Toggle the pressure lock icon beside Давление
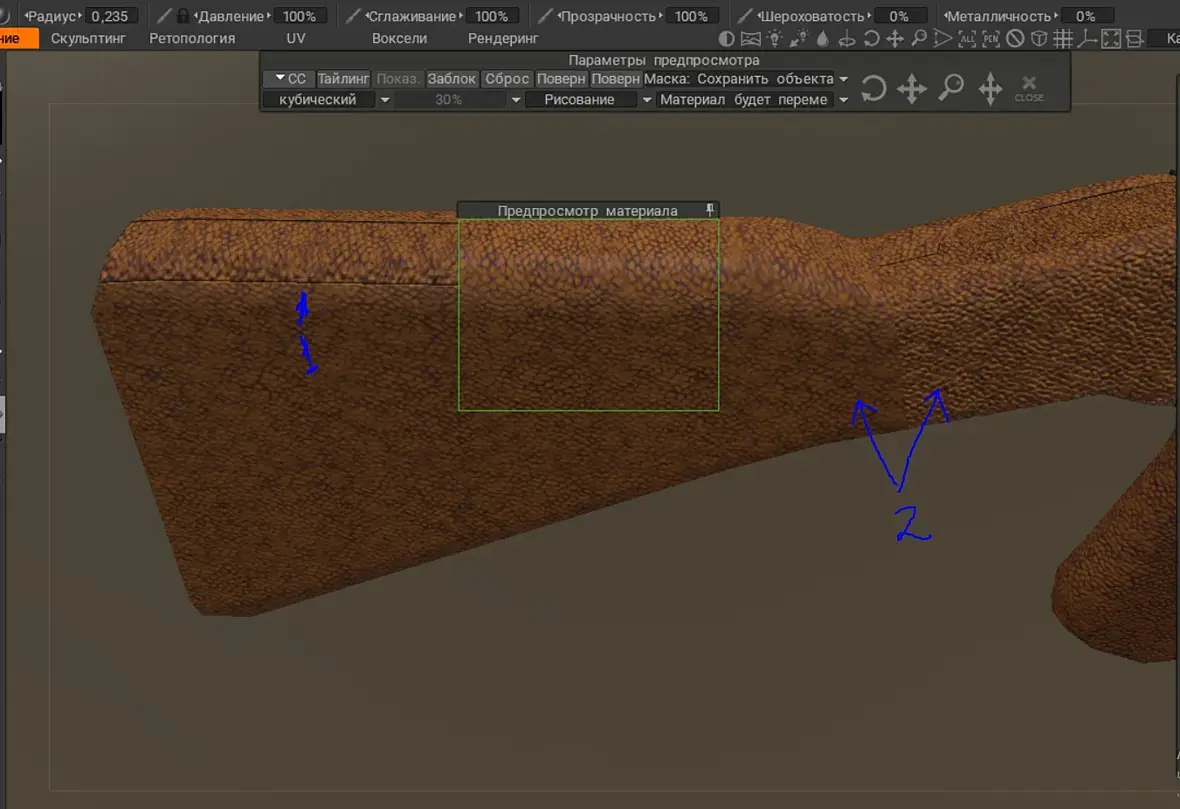 coord(182,16)
